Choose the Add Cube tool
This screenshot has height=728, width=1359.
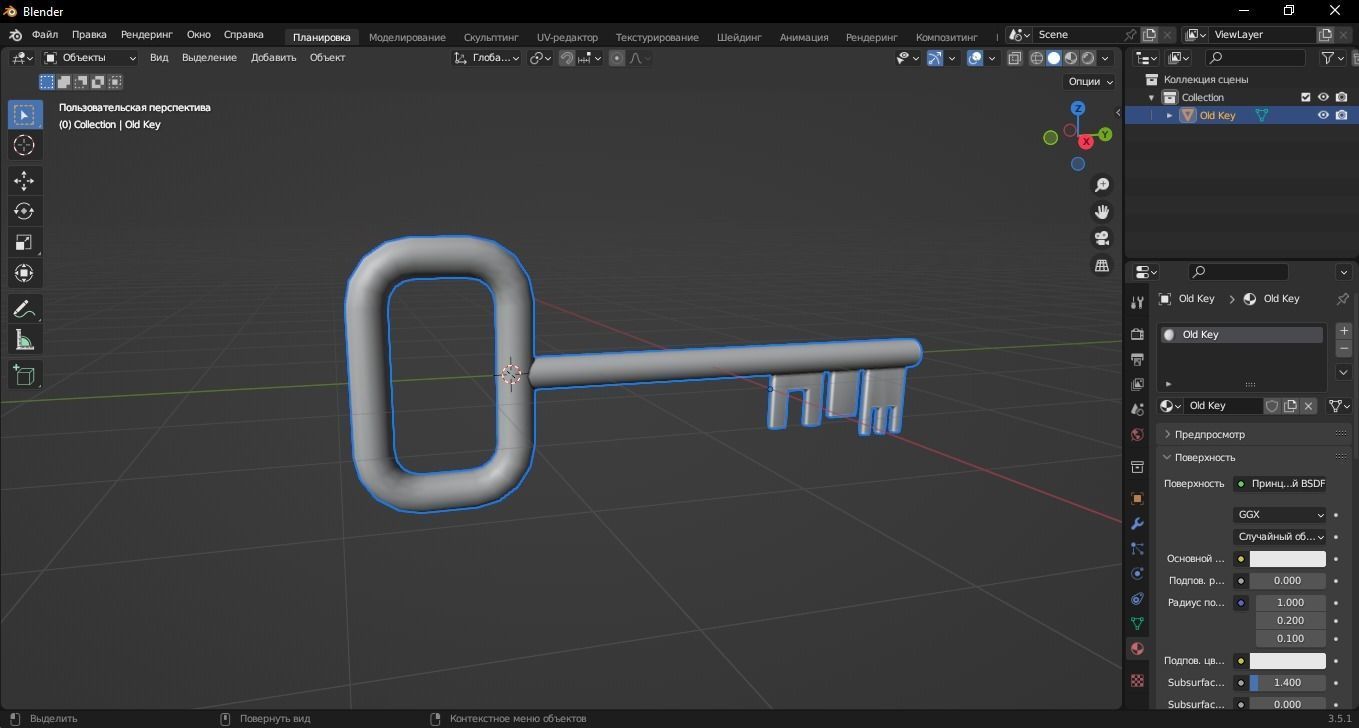24,375
